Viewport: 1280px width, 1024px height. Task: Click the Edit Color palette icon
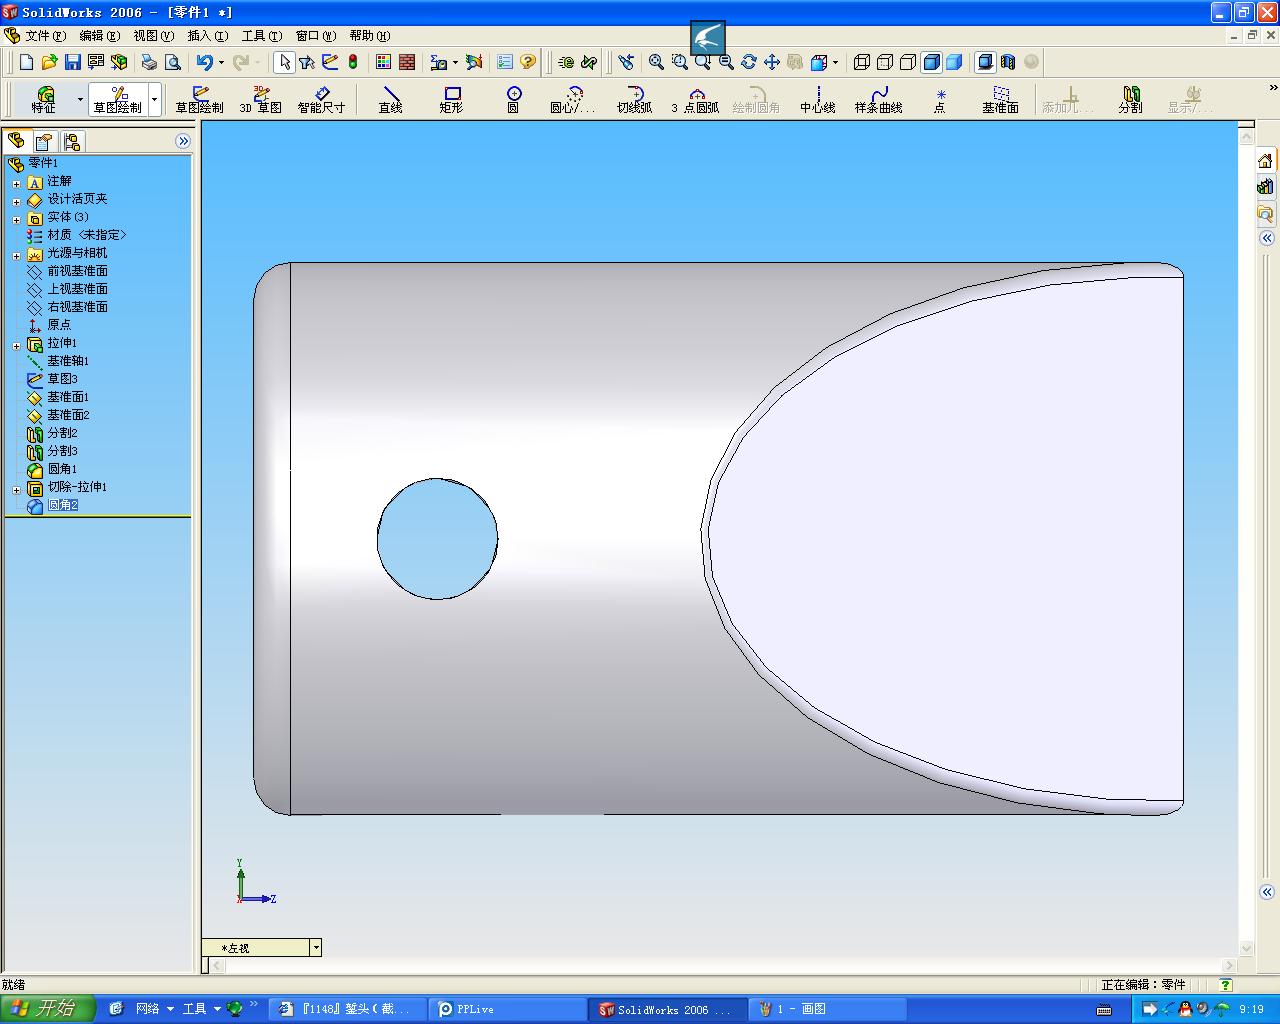point(383,62)
